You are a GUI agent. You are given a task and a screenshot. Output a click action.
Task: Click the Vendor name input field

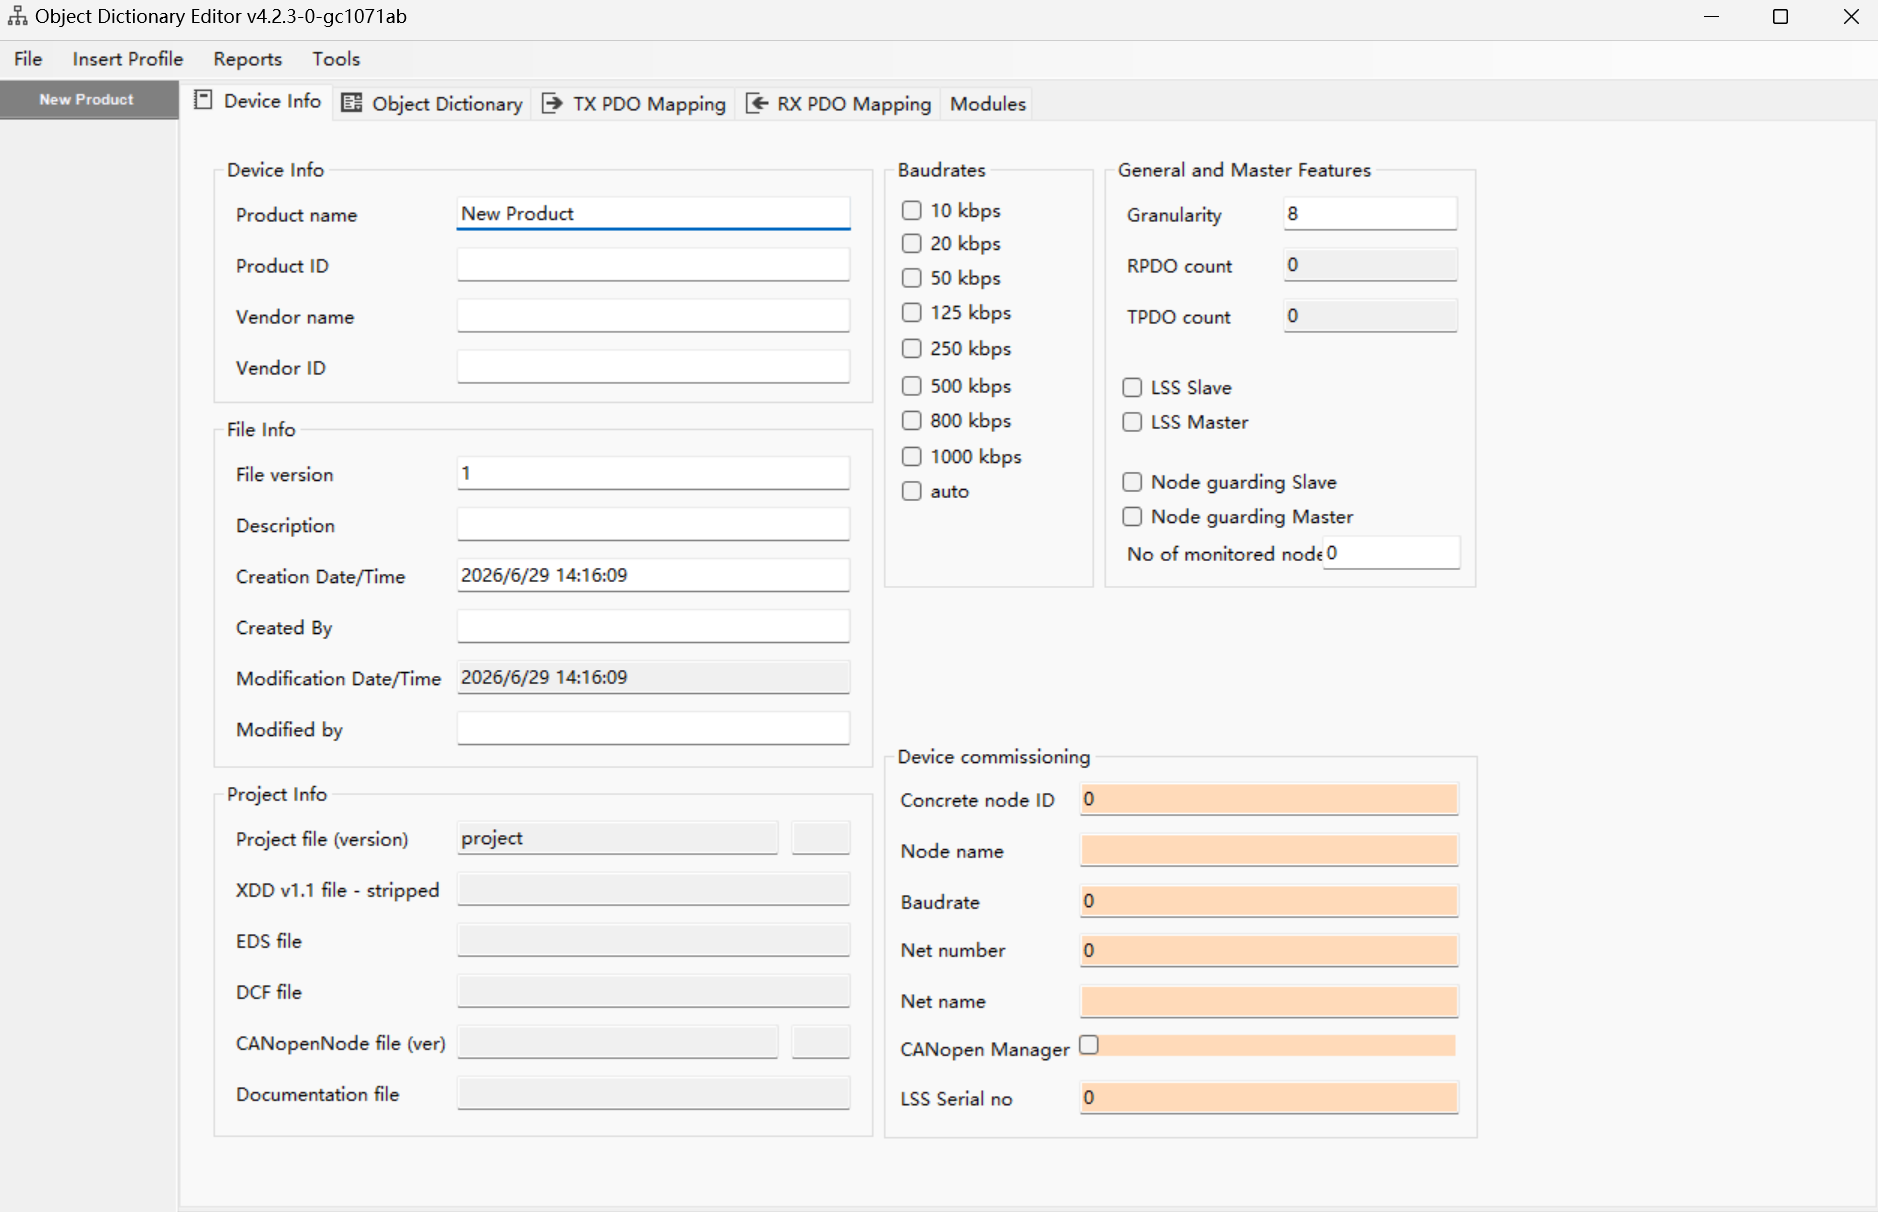tap(653, 315)
